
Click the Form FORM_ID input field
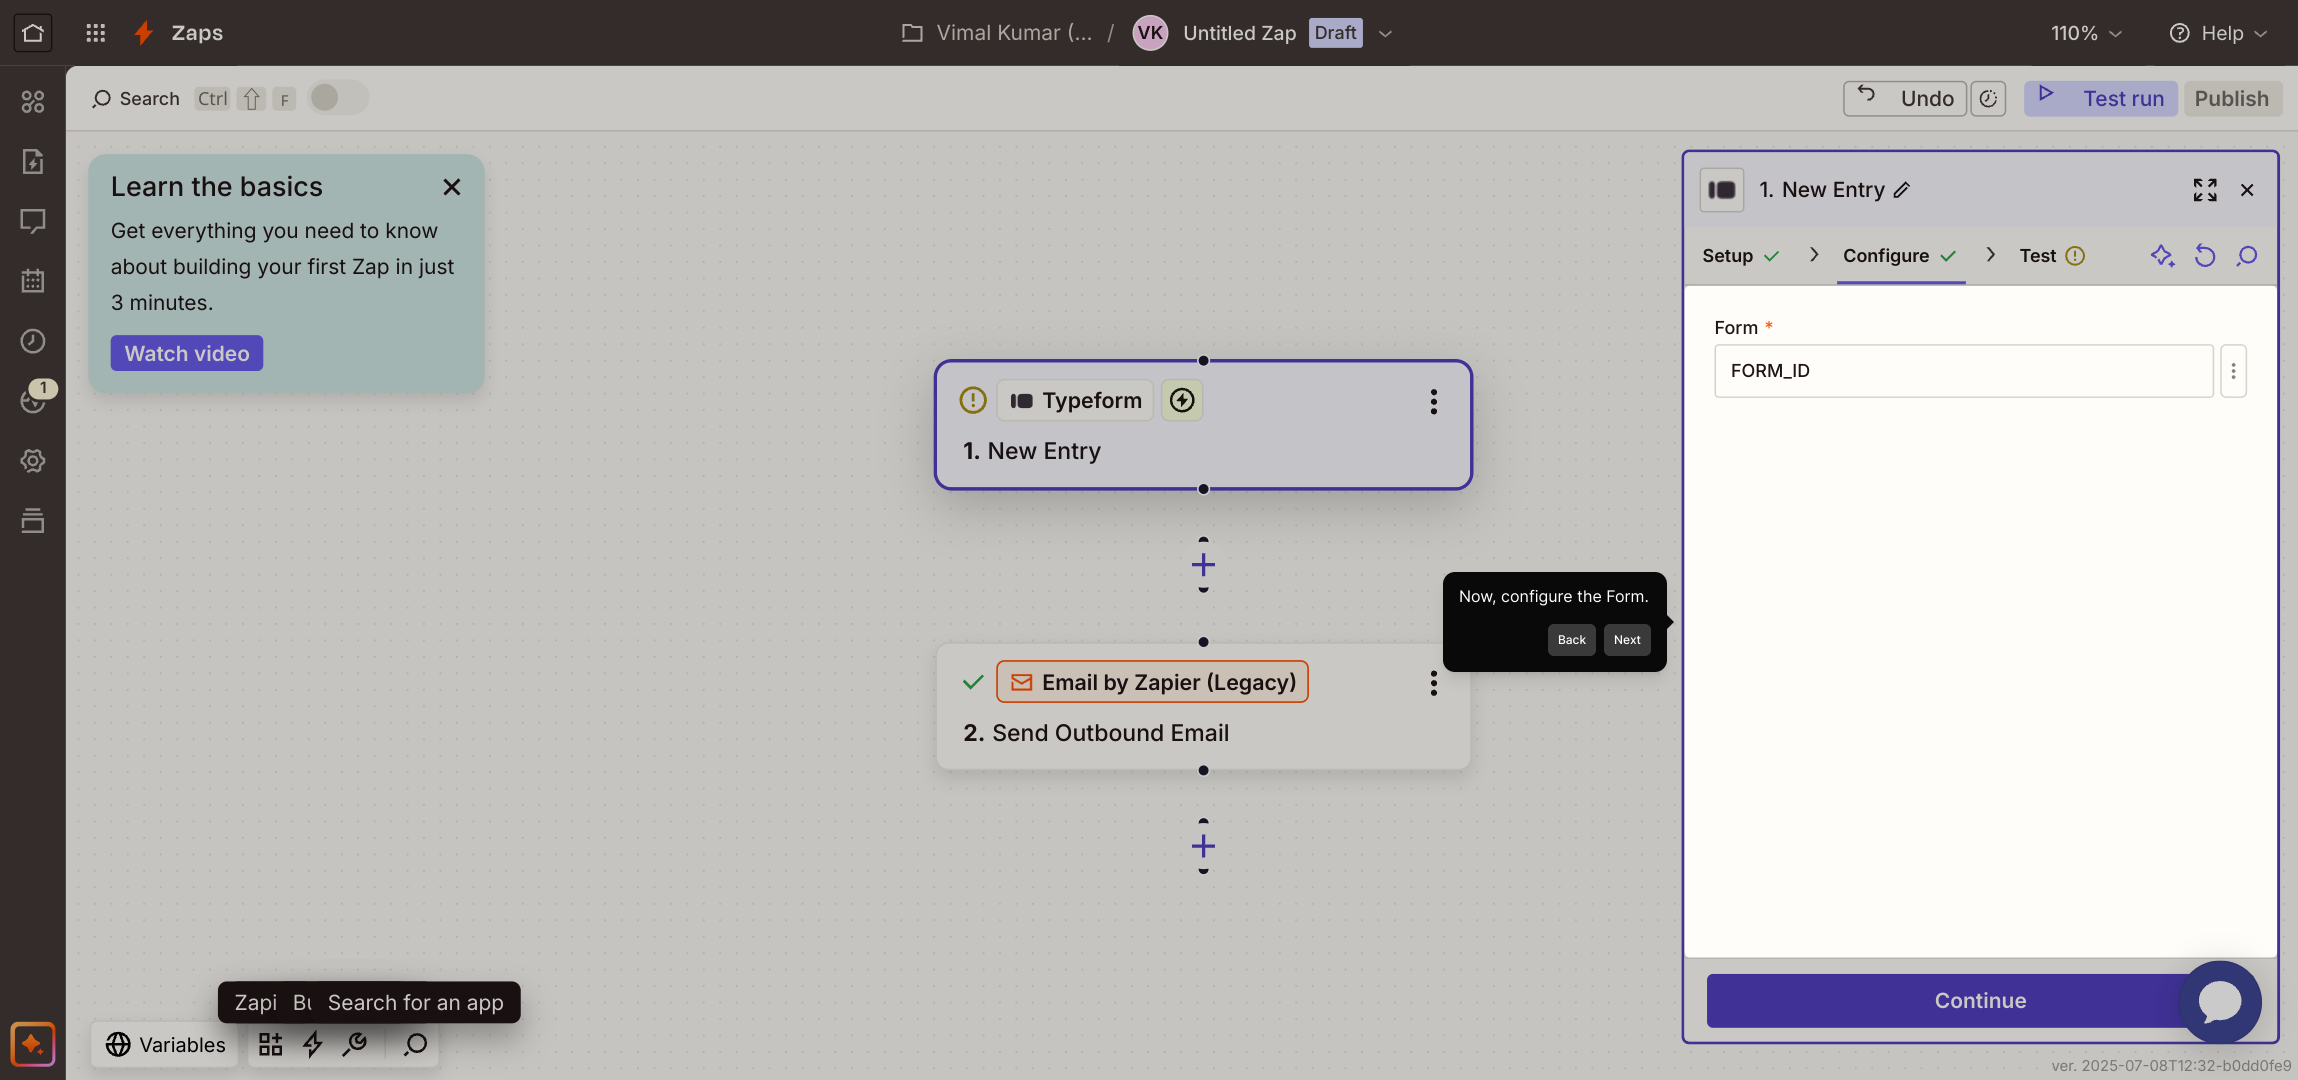click(1963, 371)
